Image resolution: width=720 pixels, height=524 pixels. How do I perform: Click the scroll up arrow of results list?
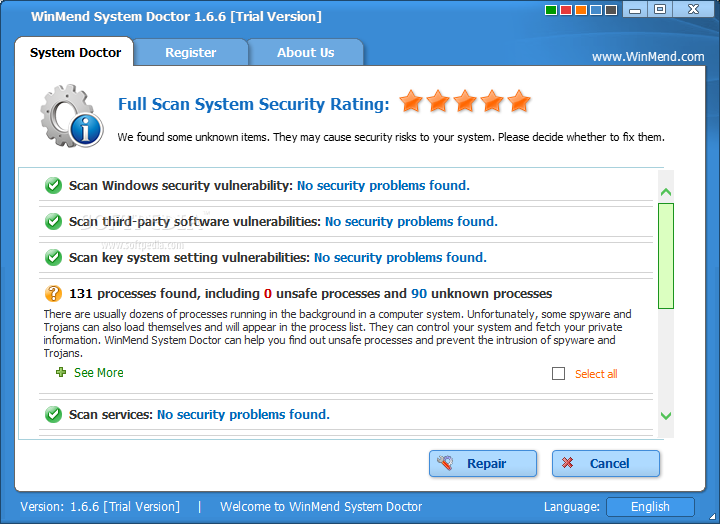(x=666, y=192)
